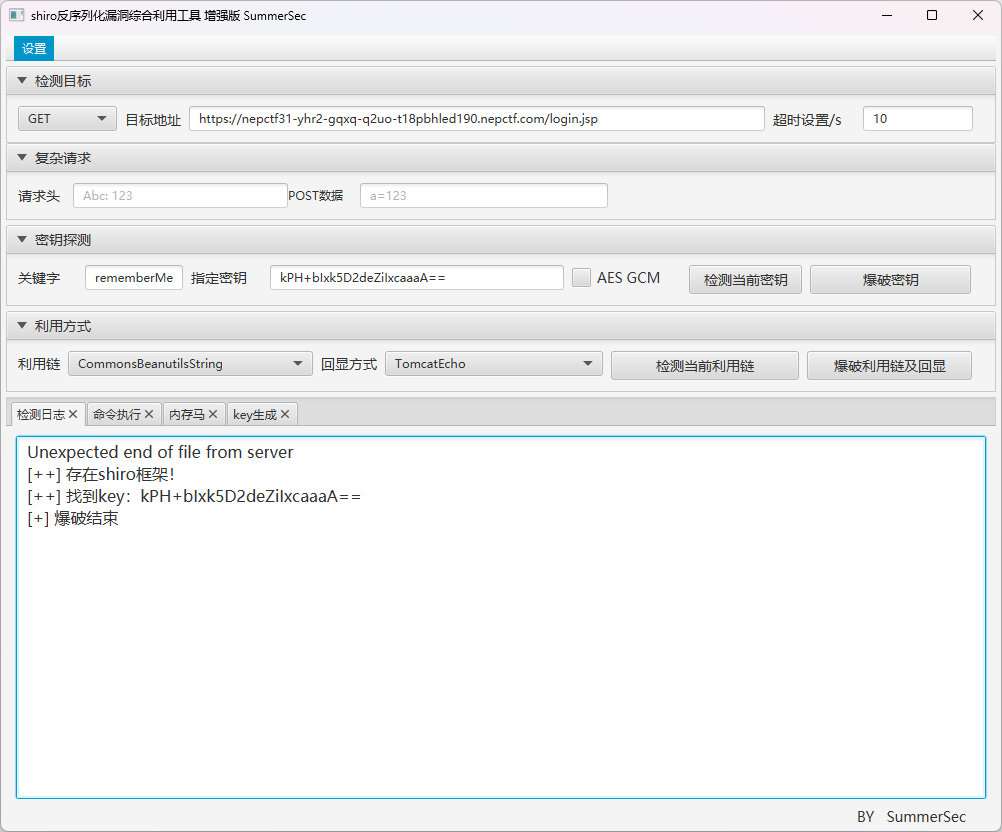Click the app icon in title bar
Screen dimensions: 1002x832
point(16,15)
